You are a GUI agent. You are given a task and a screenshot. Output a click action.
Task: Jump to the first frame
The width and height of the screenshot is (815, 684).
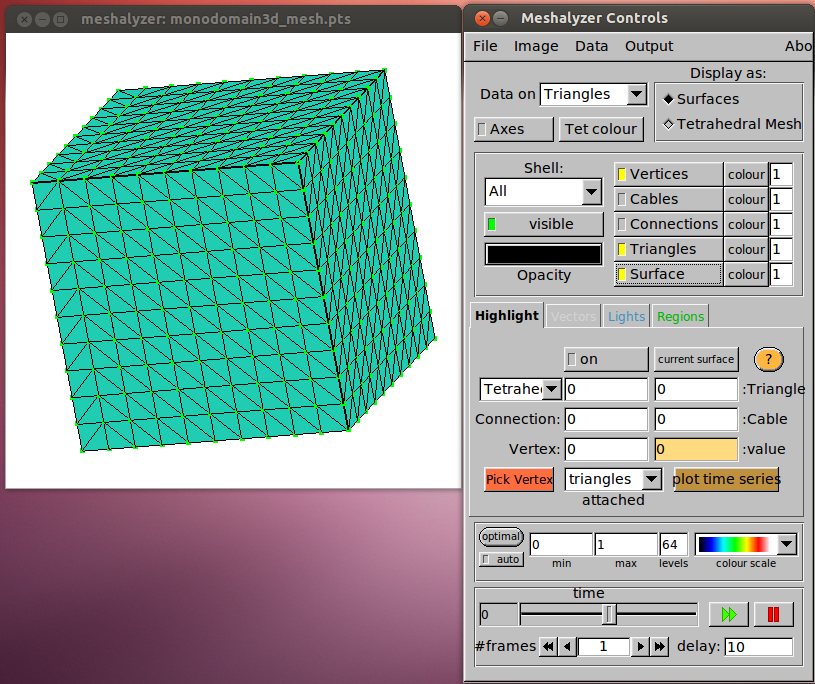click(548, 647)
